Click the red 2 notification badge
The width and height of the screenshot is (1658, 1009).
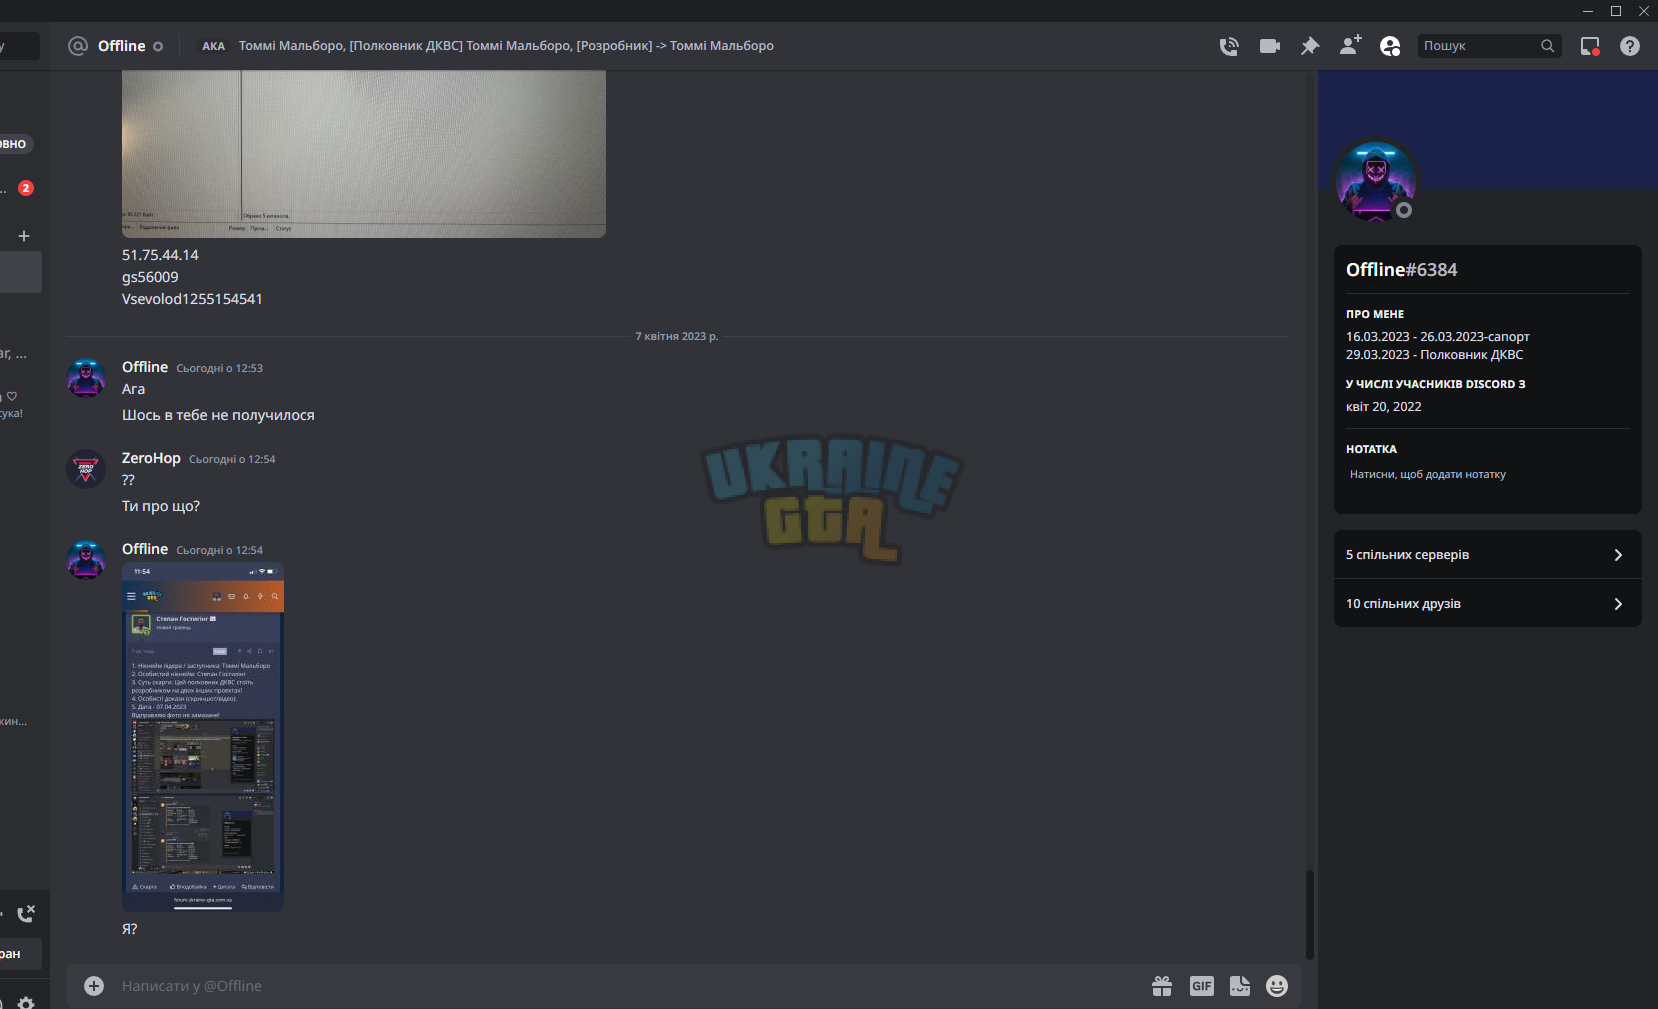pyautogui.click(x=26, y=188)
